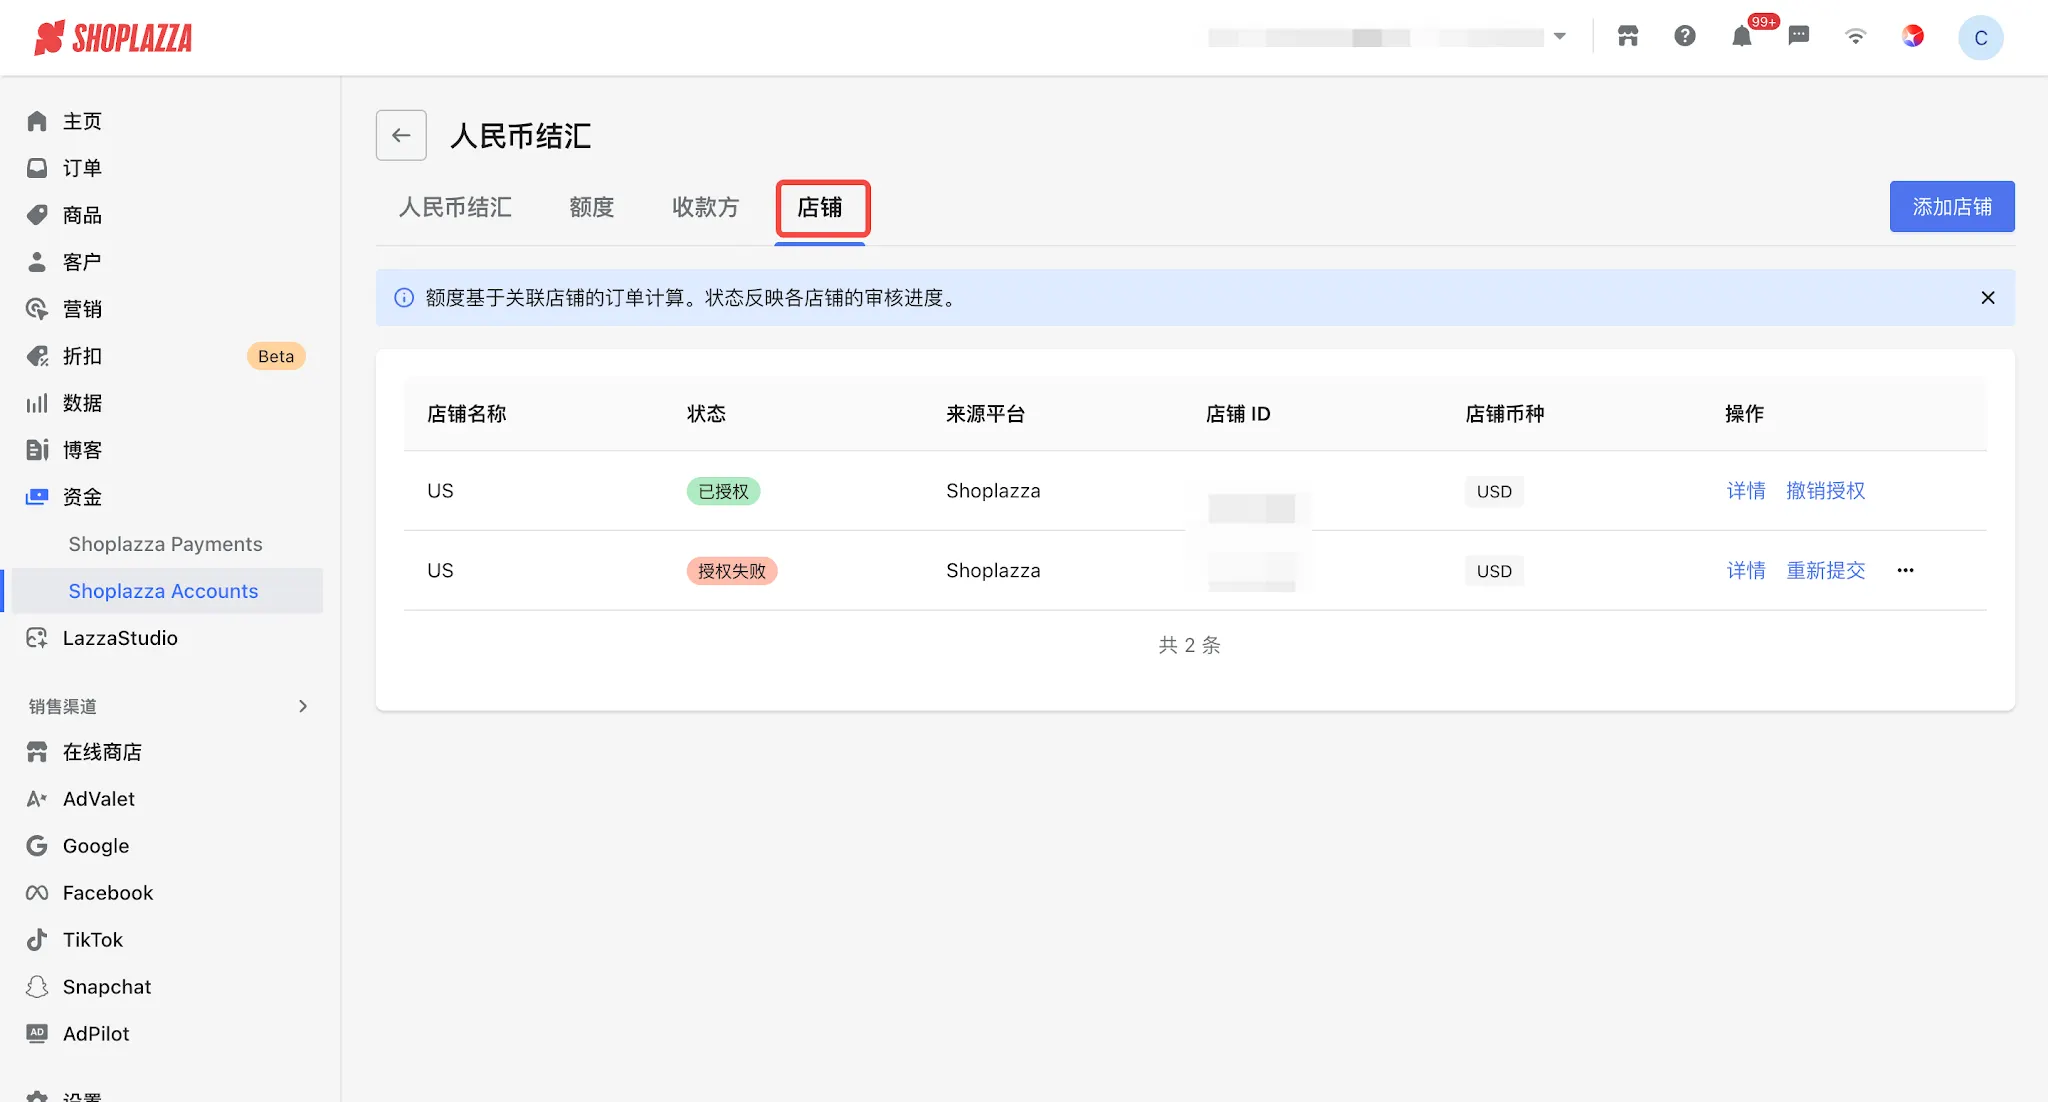Click the AdPilot icon

(x=37, y=1034)
